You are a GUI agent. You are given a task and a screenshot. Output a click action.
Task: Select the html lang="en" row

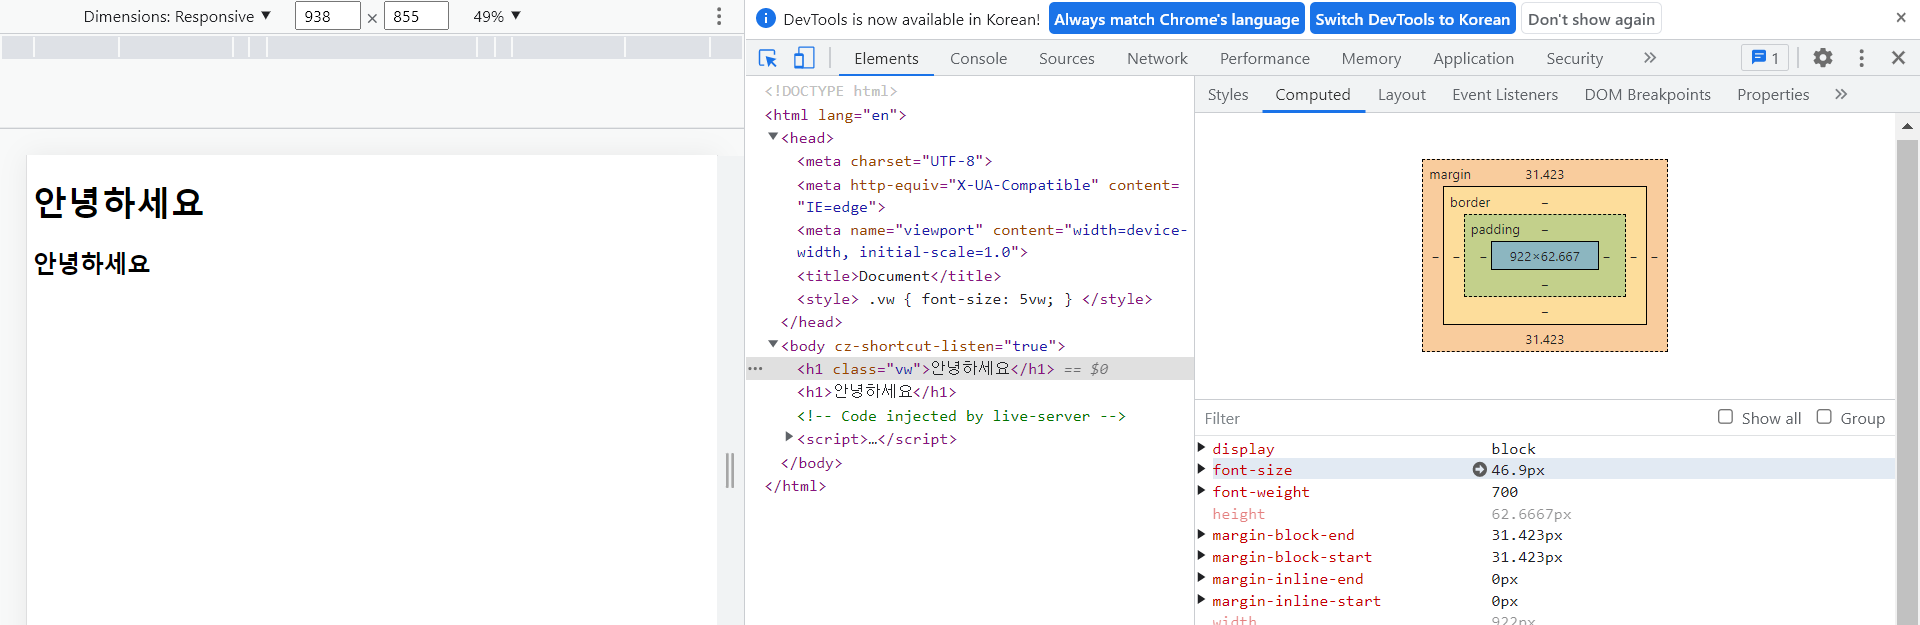click(x=970, y=115)
